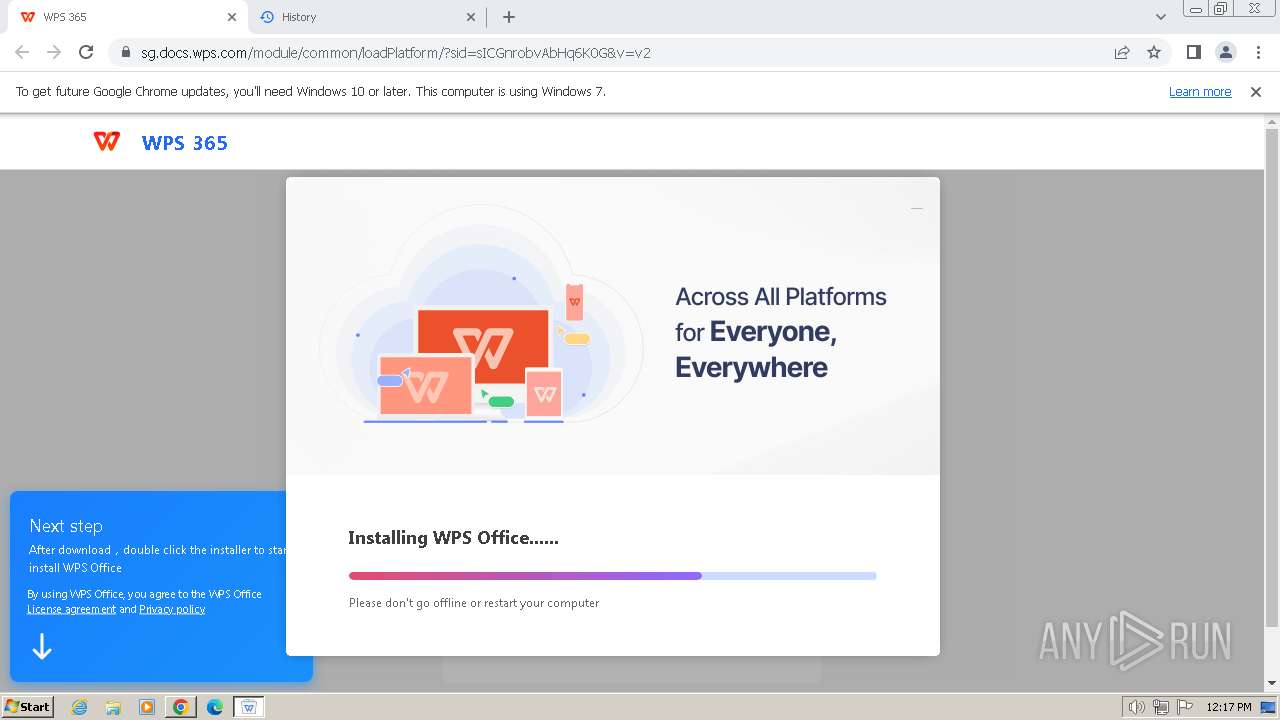Minimize the WPS installer dialog
Viewport: 1280px width, 720px height.
point(917,208)
